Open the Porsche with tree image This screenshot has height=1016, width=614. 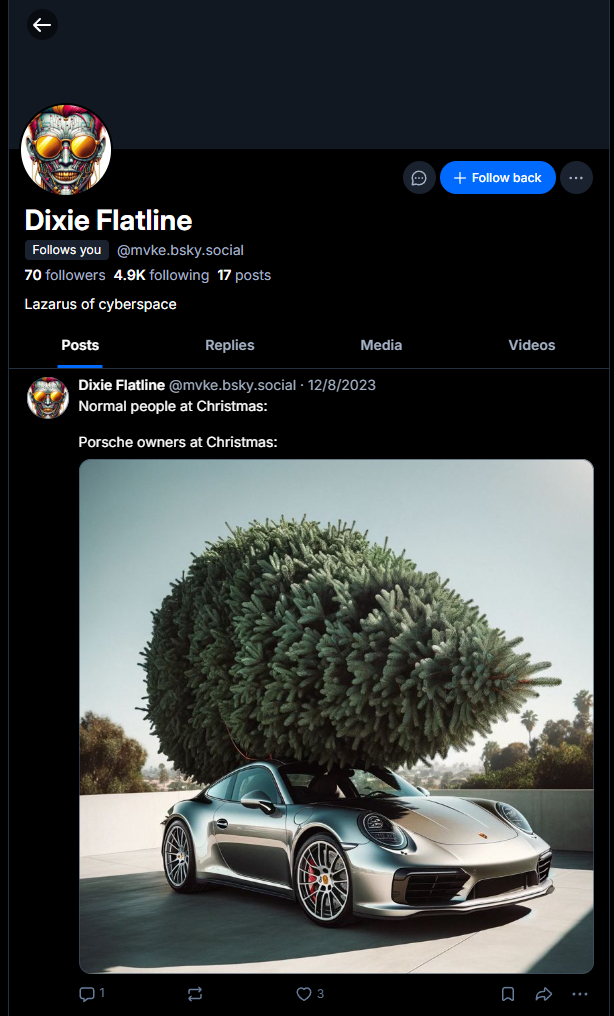(336, 716)
